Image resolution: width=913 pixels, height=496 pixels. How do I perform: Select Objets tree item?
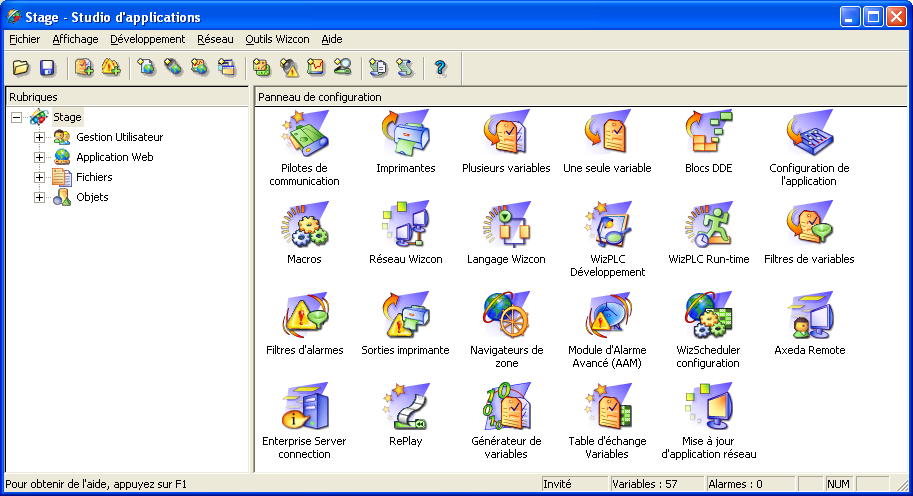(92, 197)
